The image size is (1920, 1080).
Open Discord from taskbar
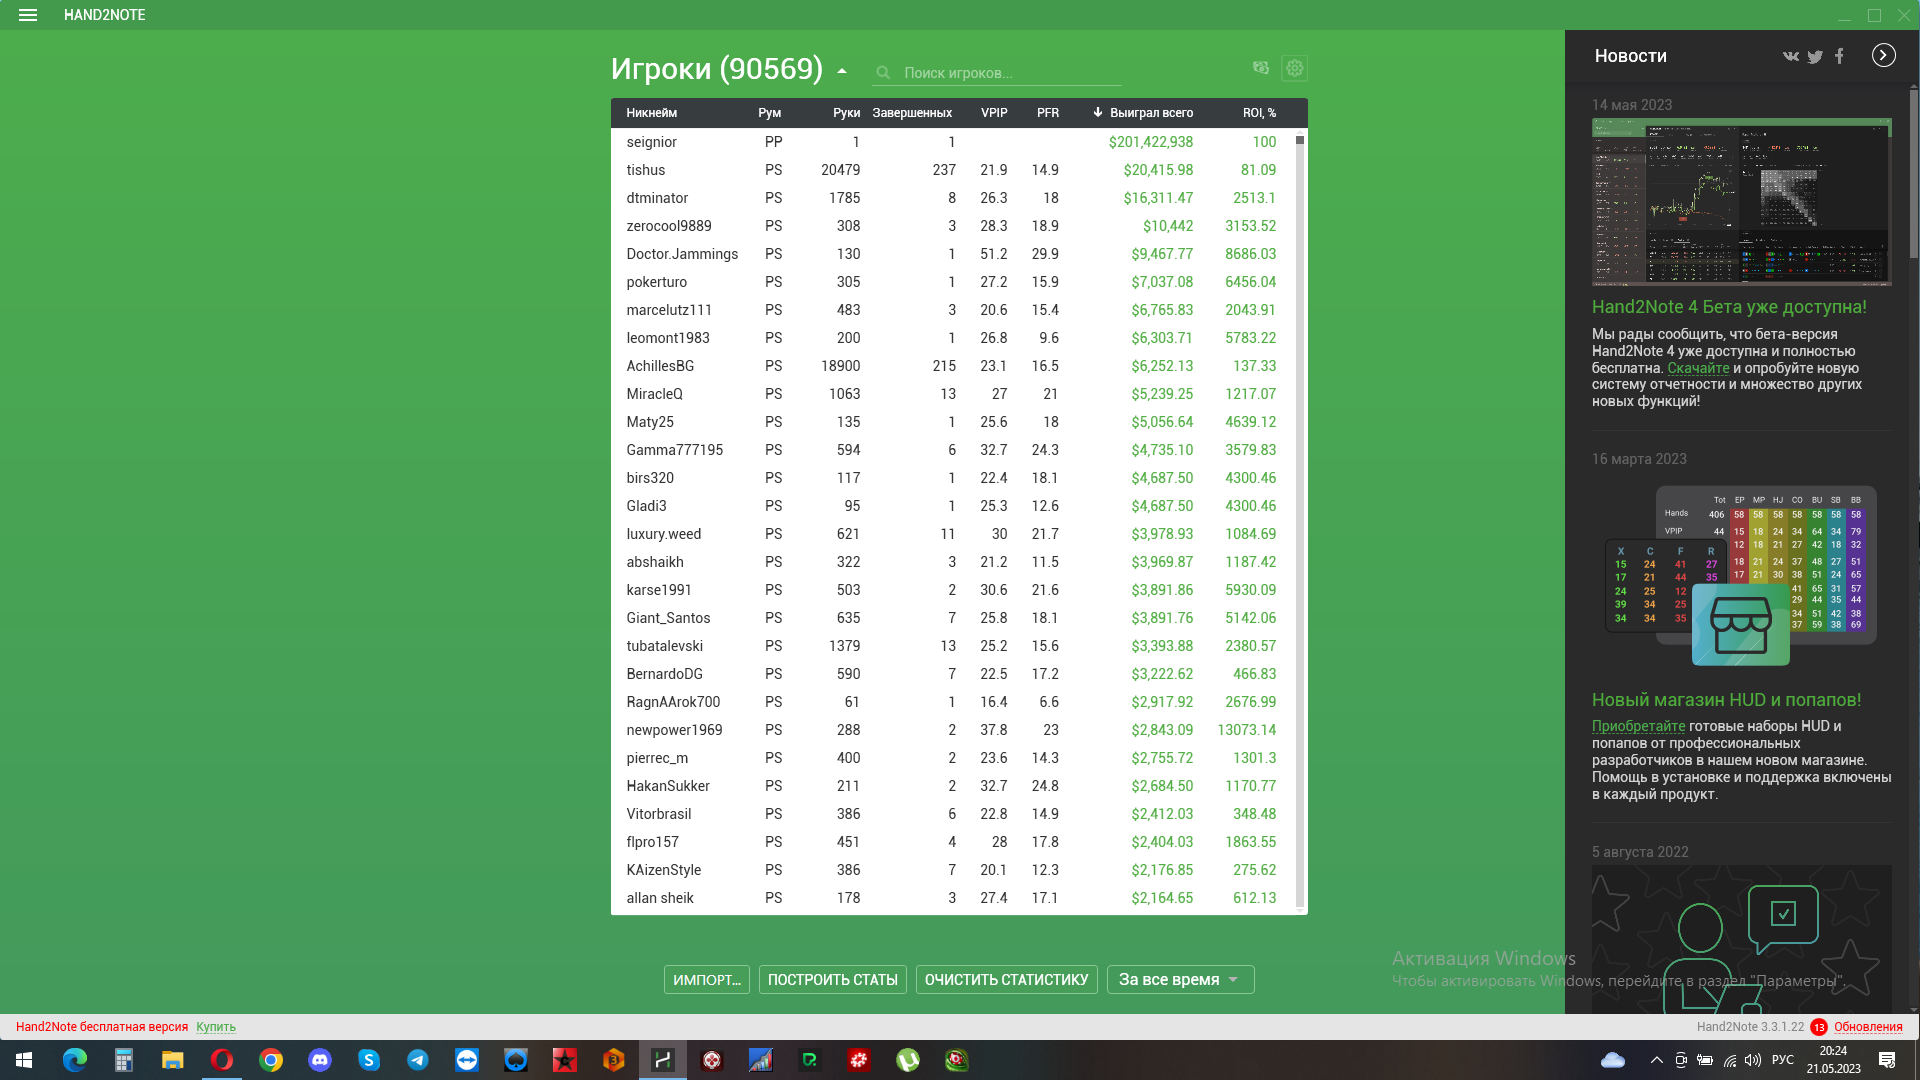(320, 1060)
